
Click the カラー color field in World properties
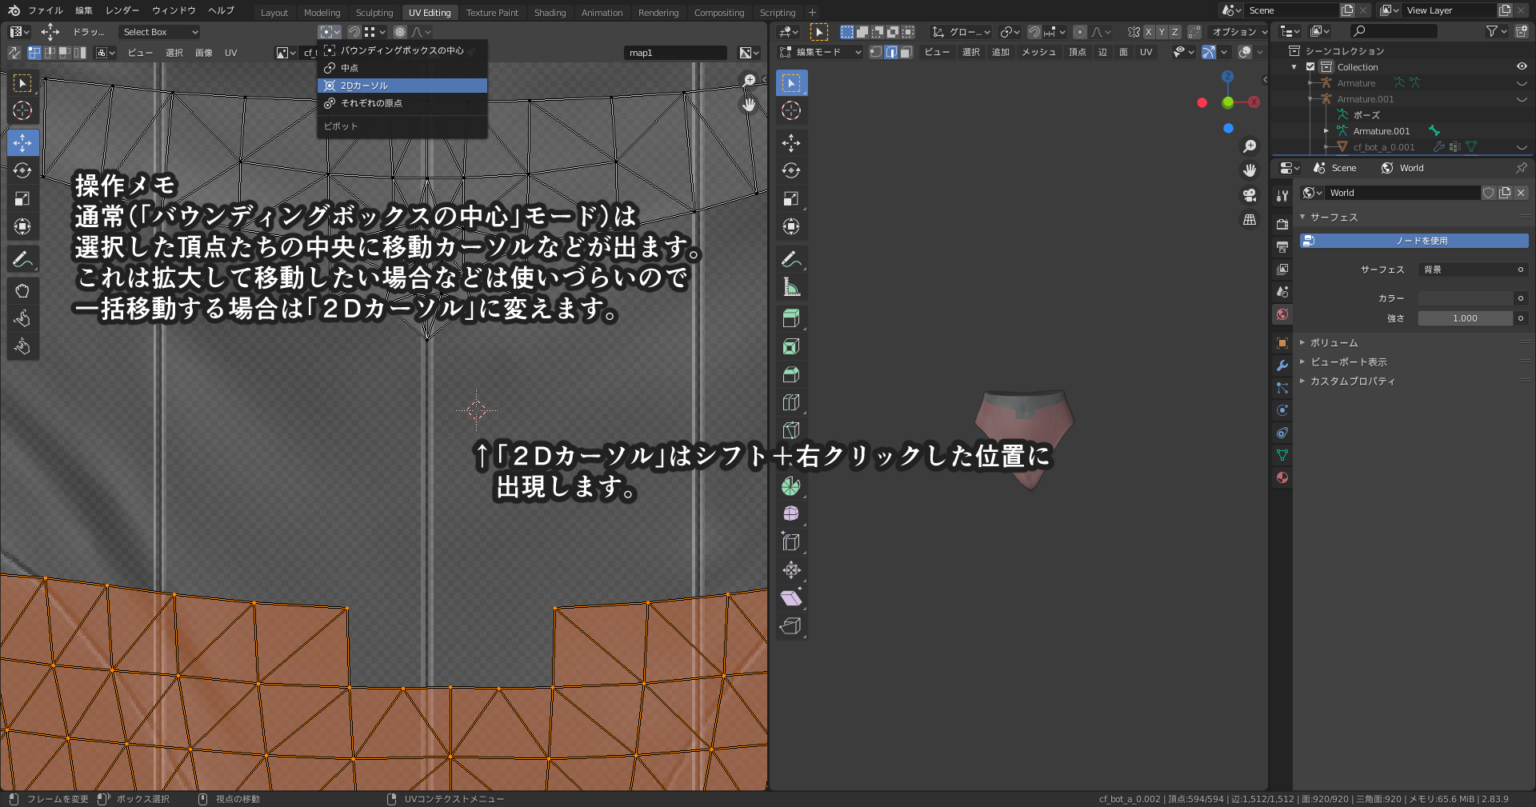1466,297
